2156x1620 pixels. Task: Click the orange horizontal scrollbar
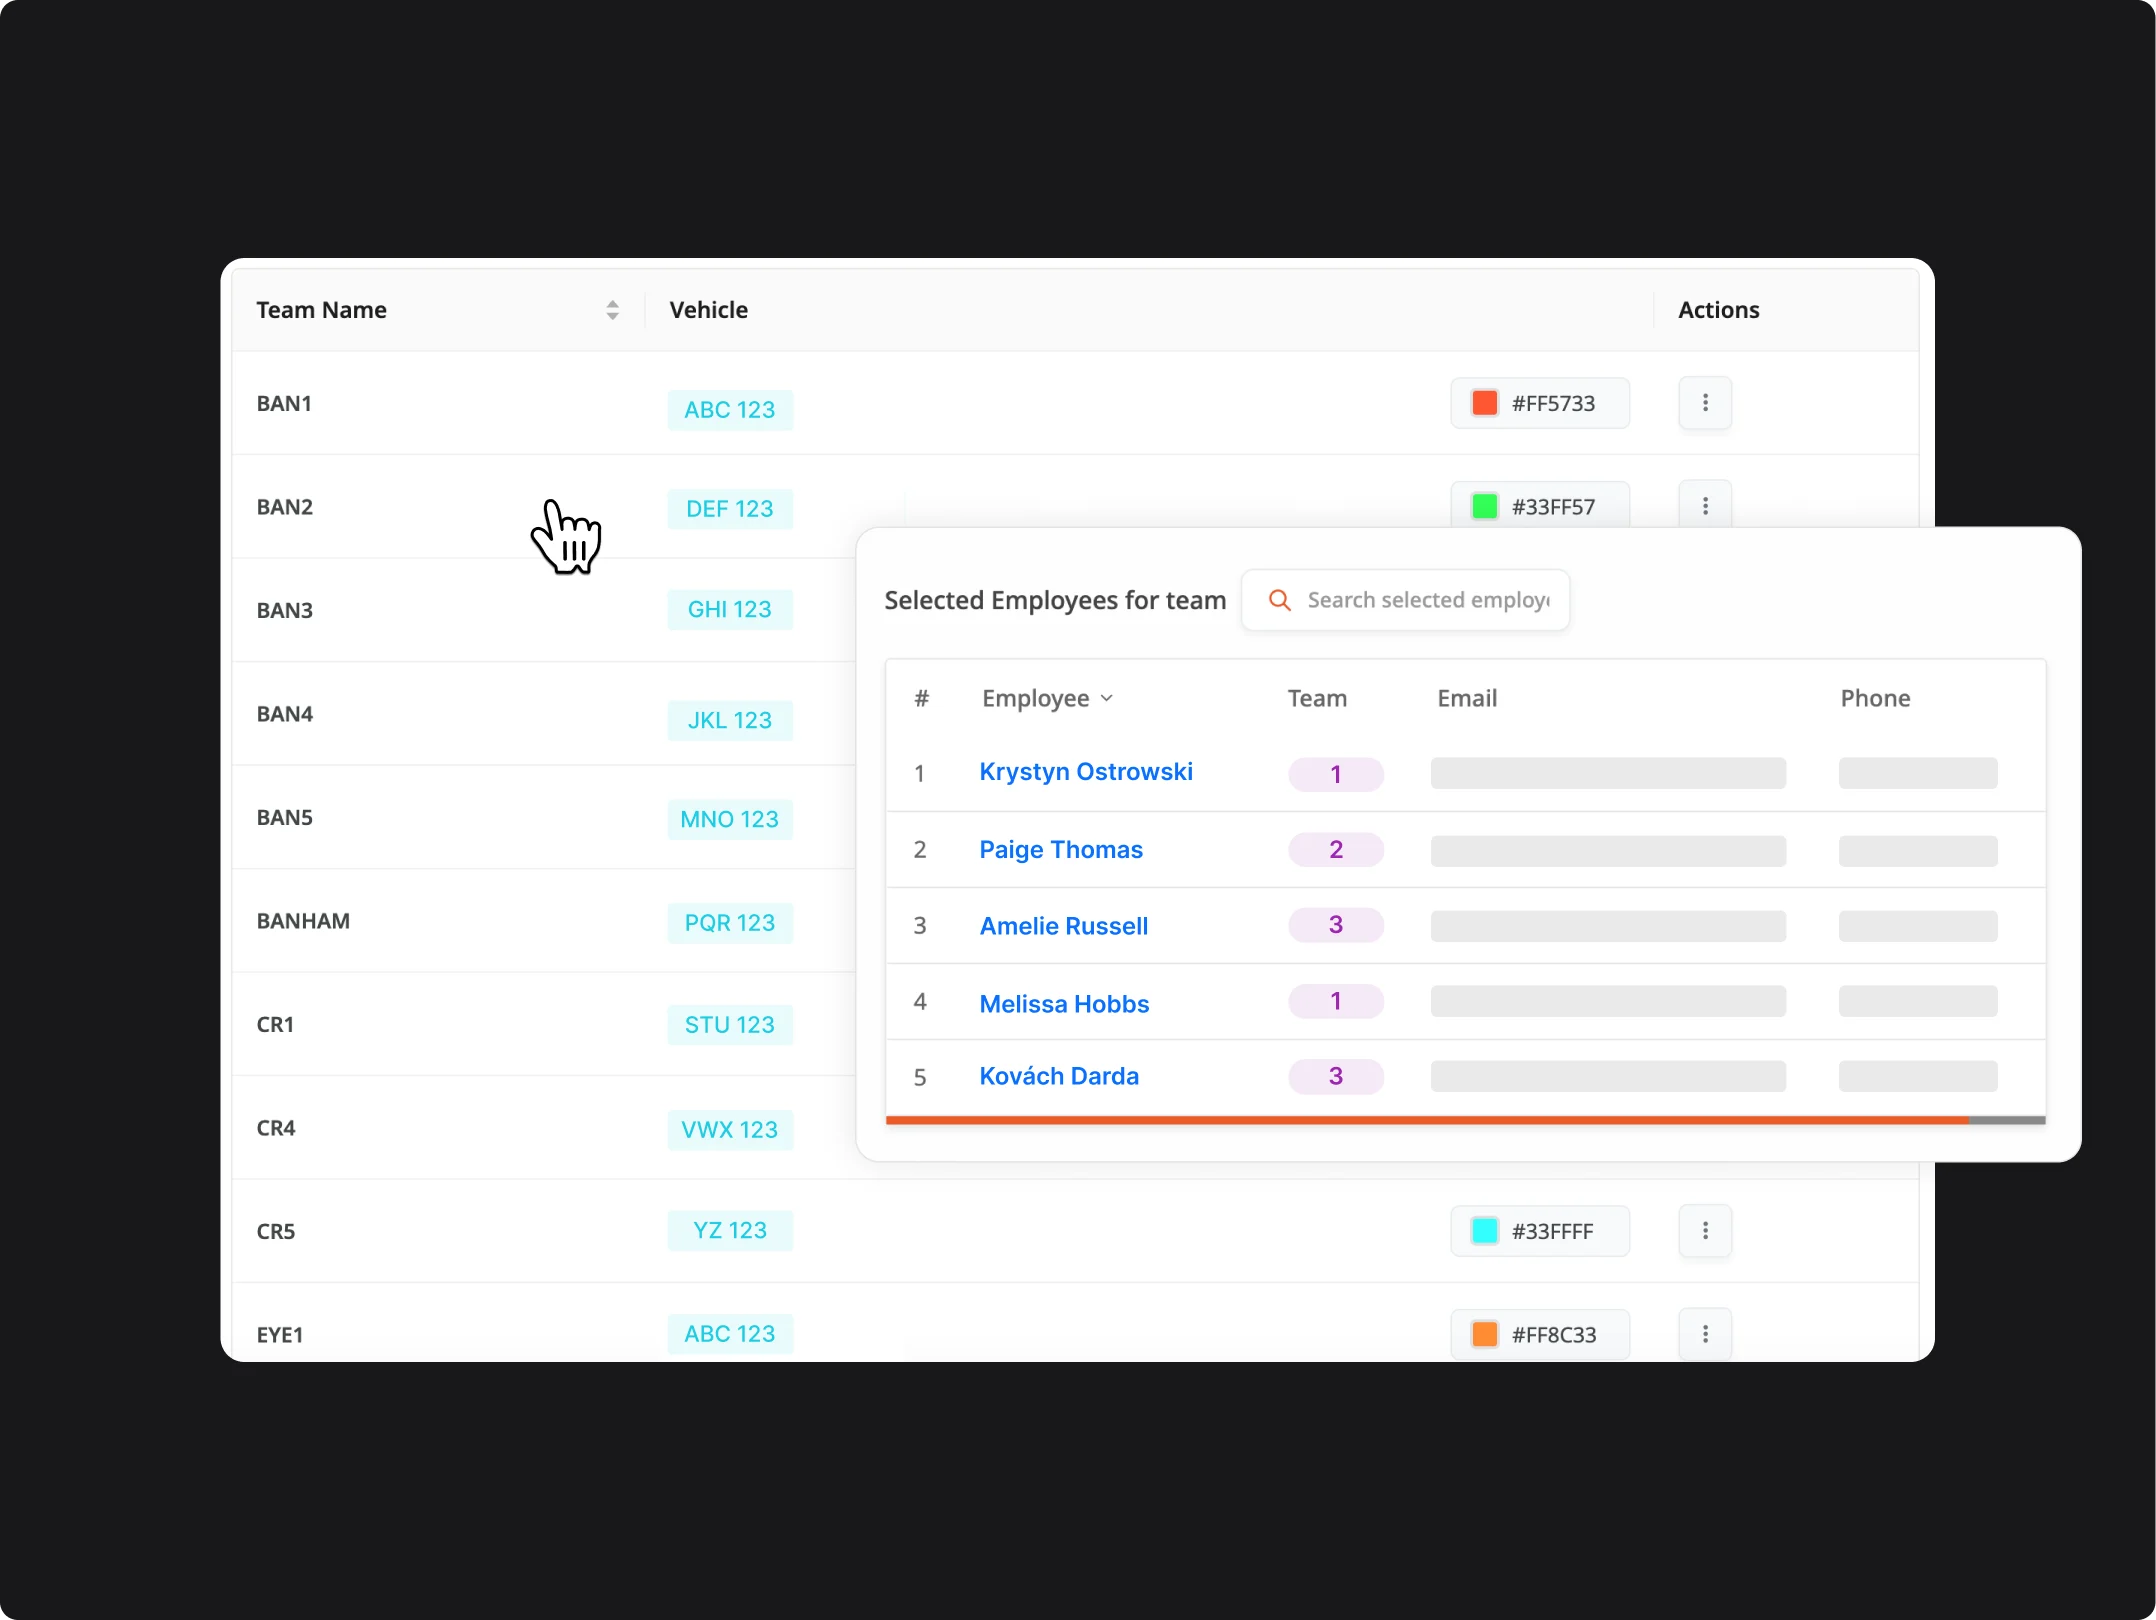click(1426, 1120)
